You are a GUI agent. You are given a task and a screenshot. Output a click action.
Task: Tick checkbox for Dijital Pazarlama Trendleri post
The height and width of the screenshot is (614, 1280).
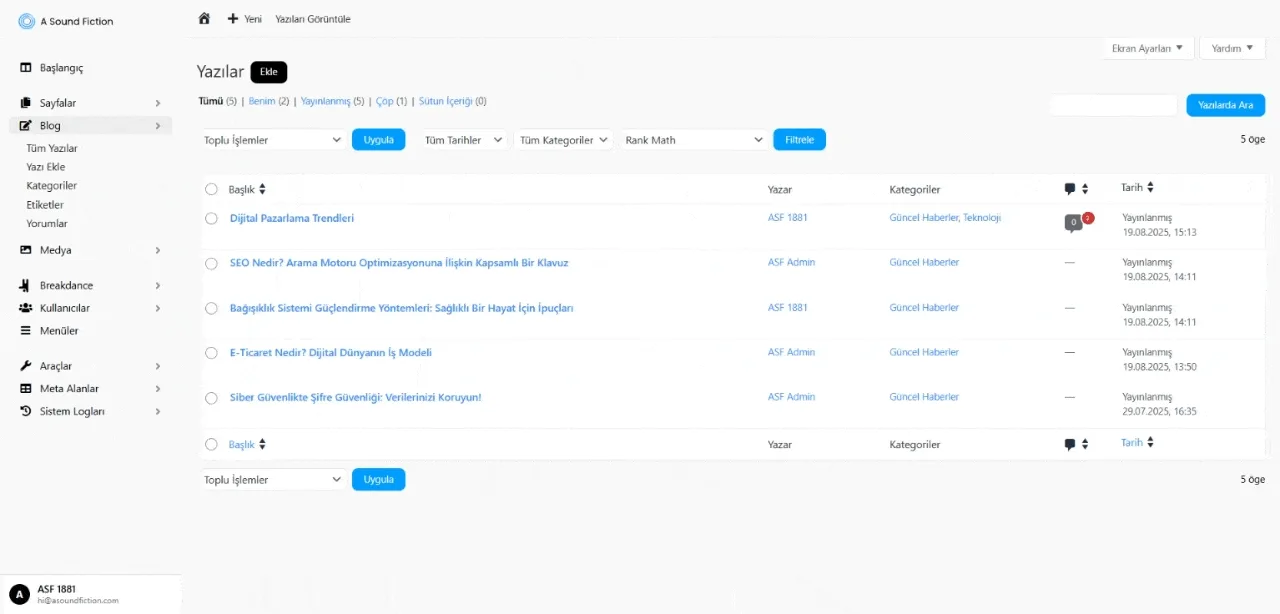(211, 218)
